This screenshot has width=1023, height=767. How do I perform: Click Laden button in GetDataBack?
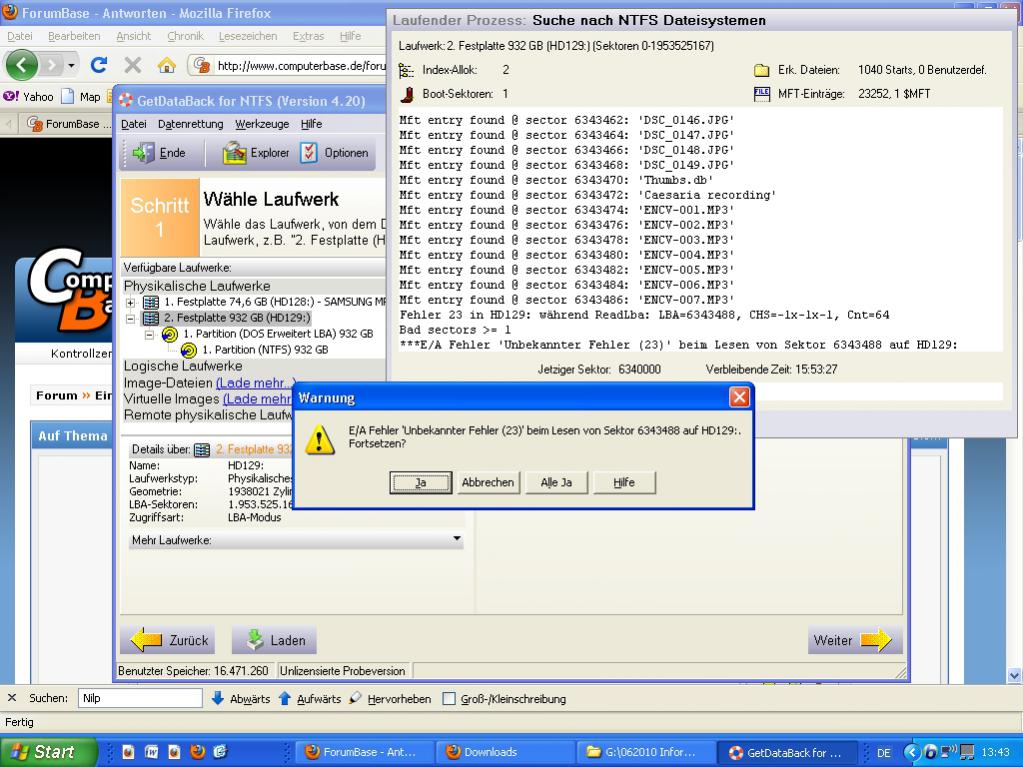tap(274, 640)
